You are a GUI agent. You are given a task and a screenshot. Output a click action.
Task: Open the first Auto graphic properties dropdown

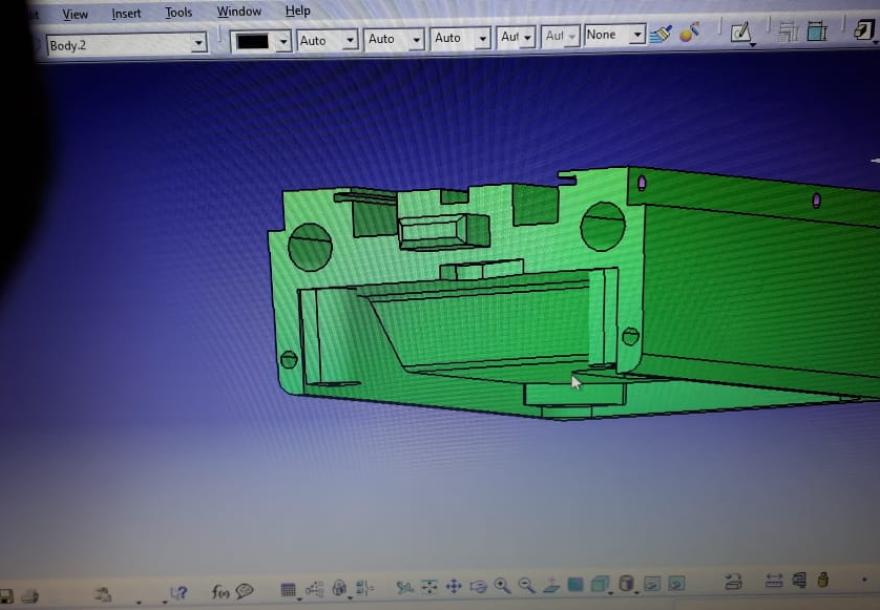click(x=327, y=40)
